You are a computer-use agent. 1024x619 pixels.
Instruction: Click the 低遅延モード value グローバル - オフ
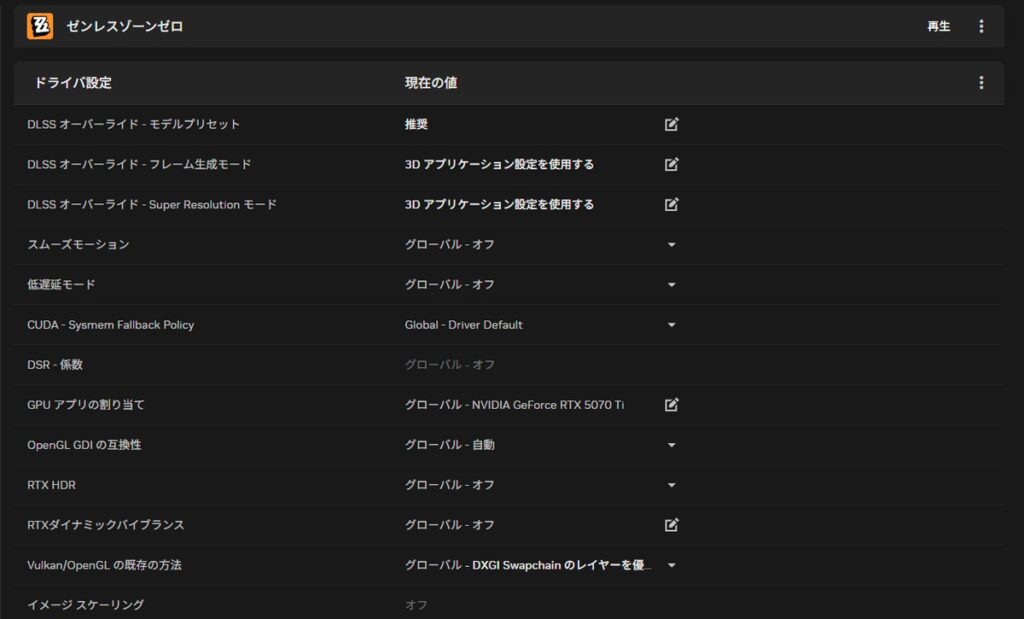(450, 285)
